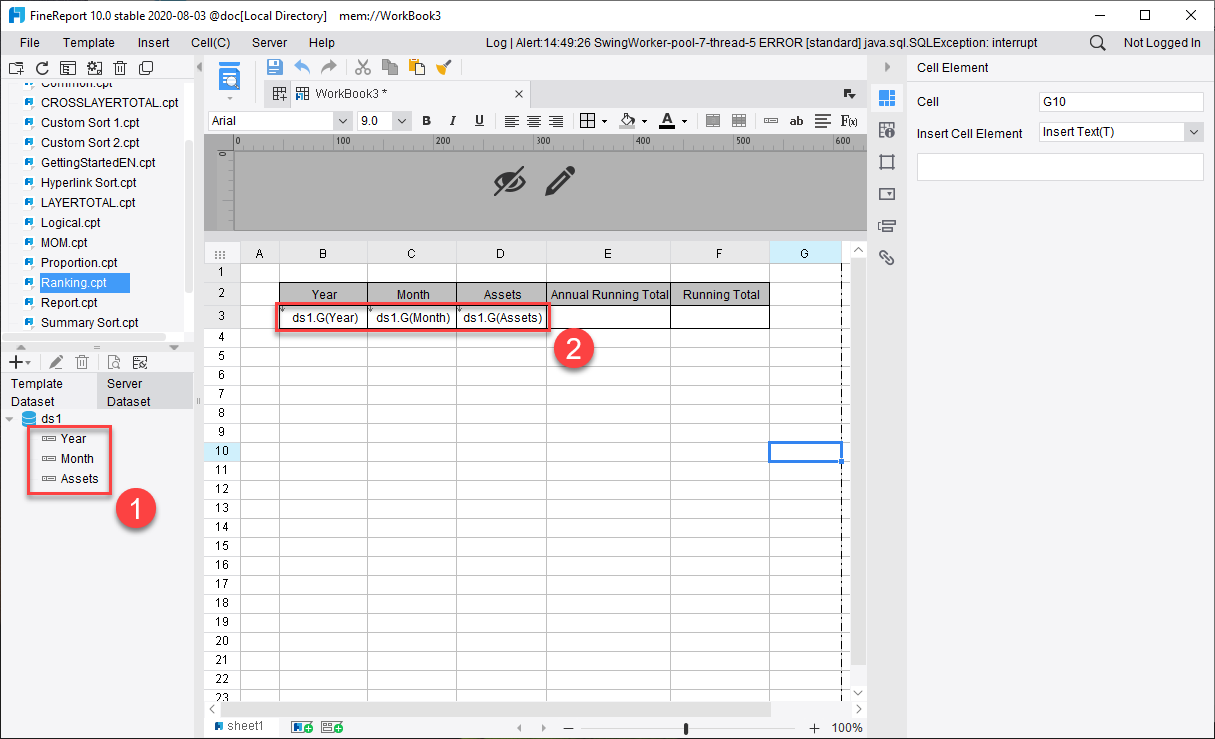Open Cell Attributes panel icon
The width and height of the screenshot is (1215, 739).
(887, 130)
